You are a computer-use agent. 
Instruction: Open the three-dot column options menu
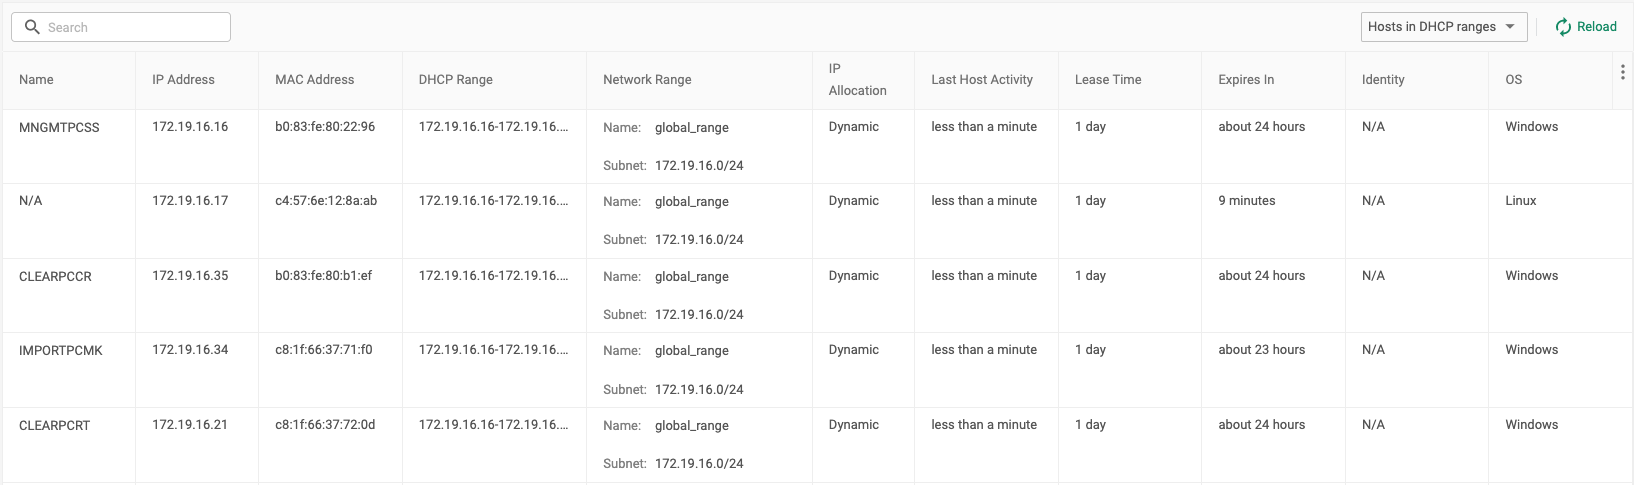click(x=1622, y=72)
